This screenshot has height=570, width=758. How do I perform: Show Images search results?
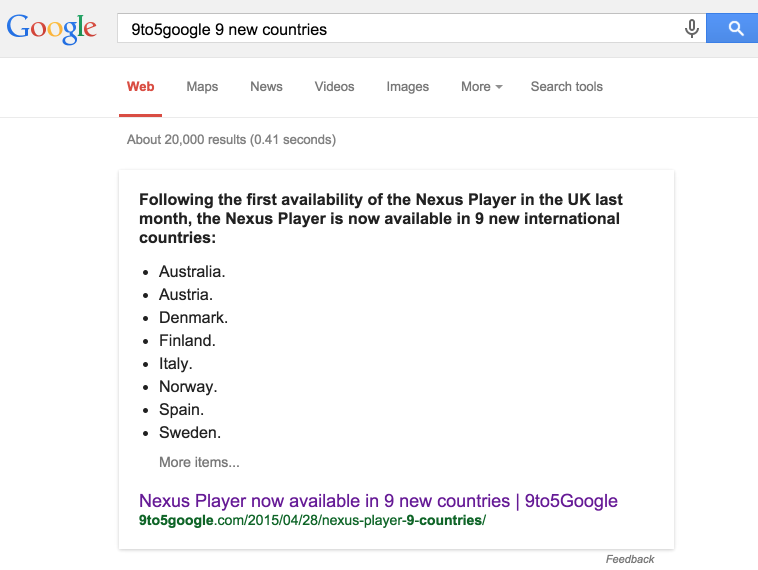407,87
